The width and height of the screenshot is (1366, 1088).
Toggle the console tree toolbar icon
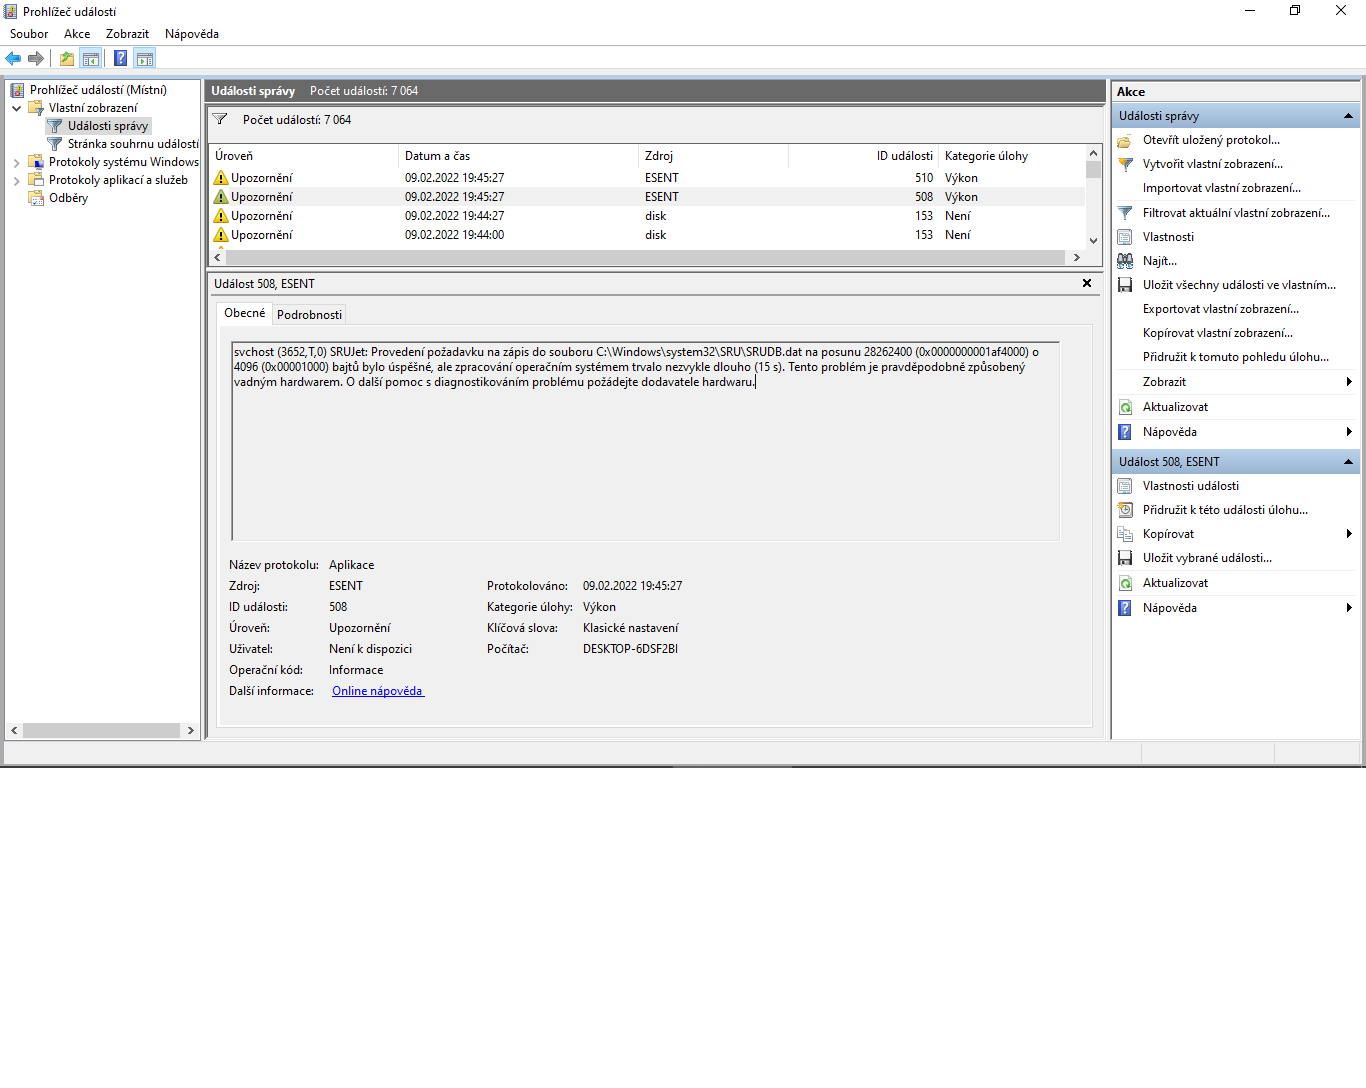click(91, 58)
